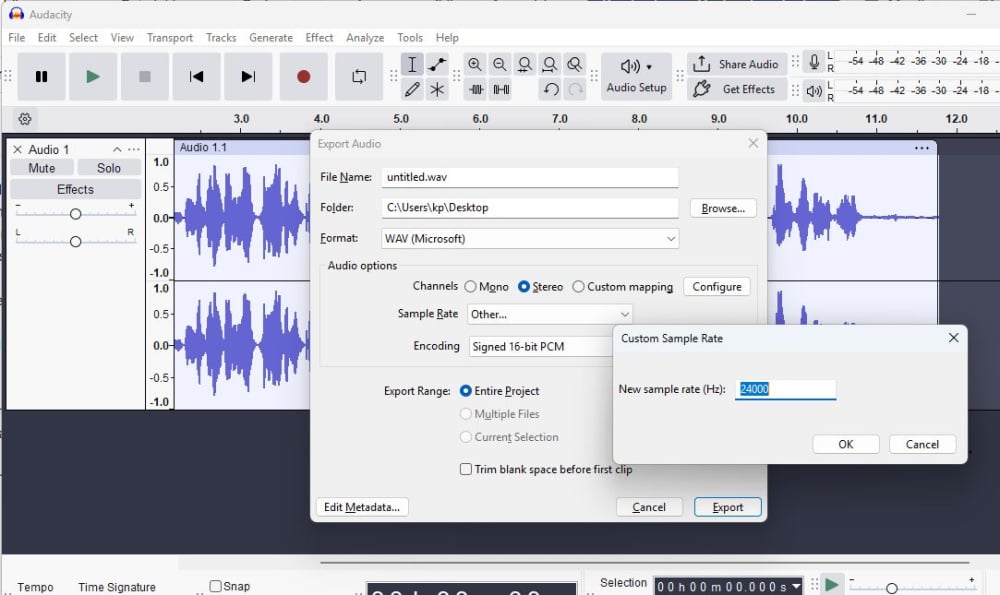Open the Analyze menu

(365, 38)
